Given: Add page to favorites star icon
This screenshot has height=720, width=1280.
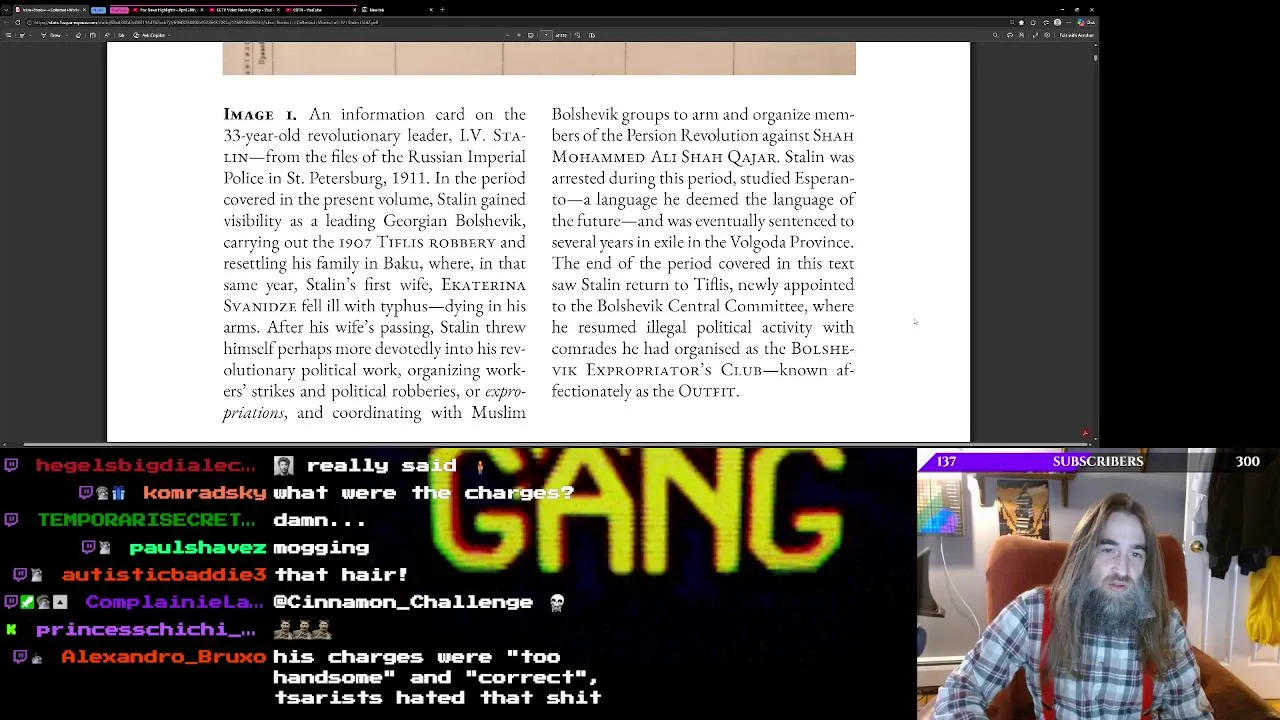Looking at the screenshot, I should (1021, 22).
